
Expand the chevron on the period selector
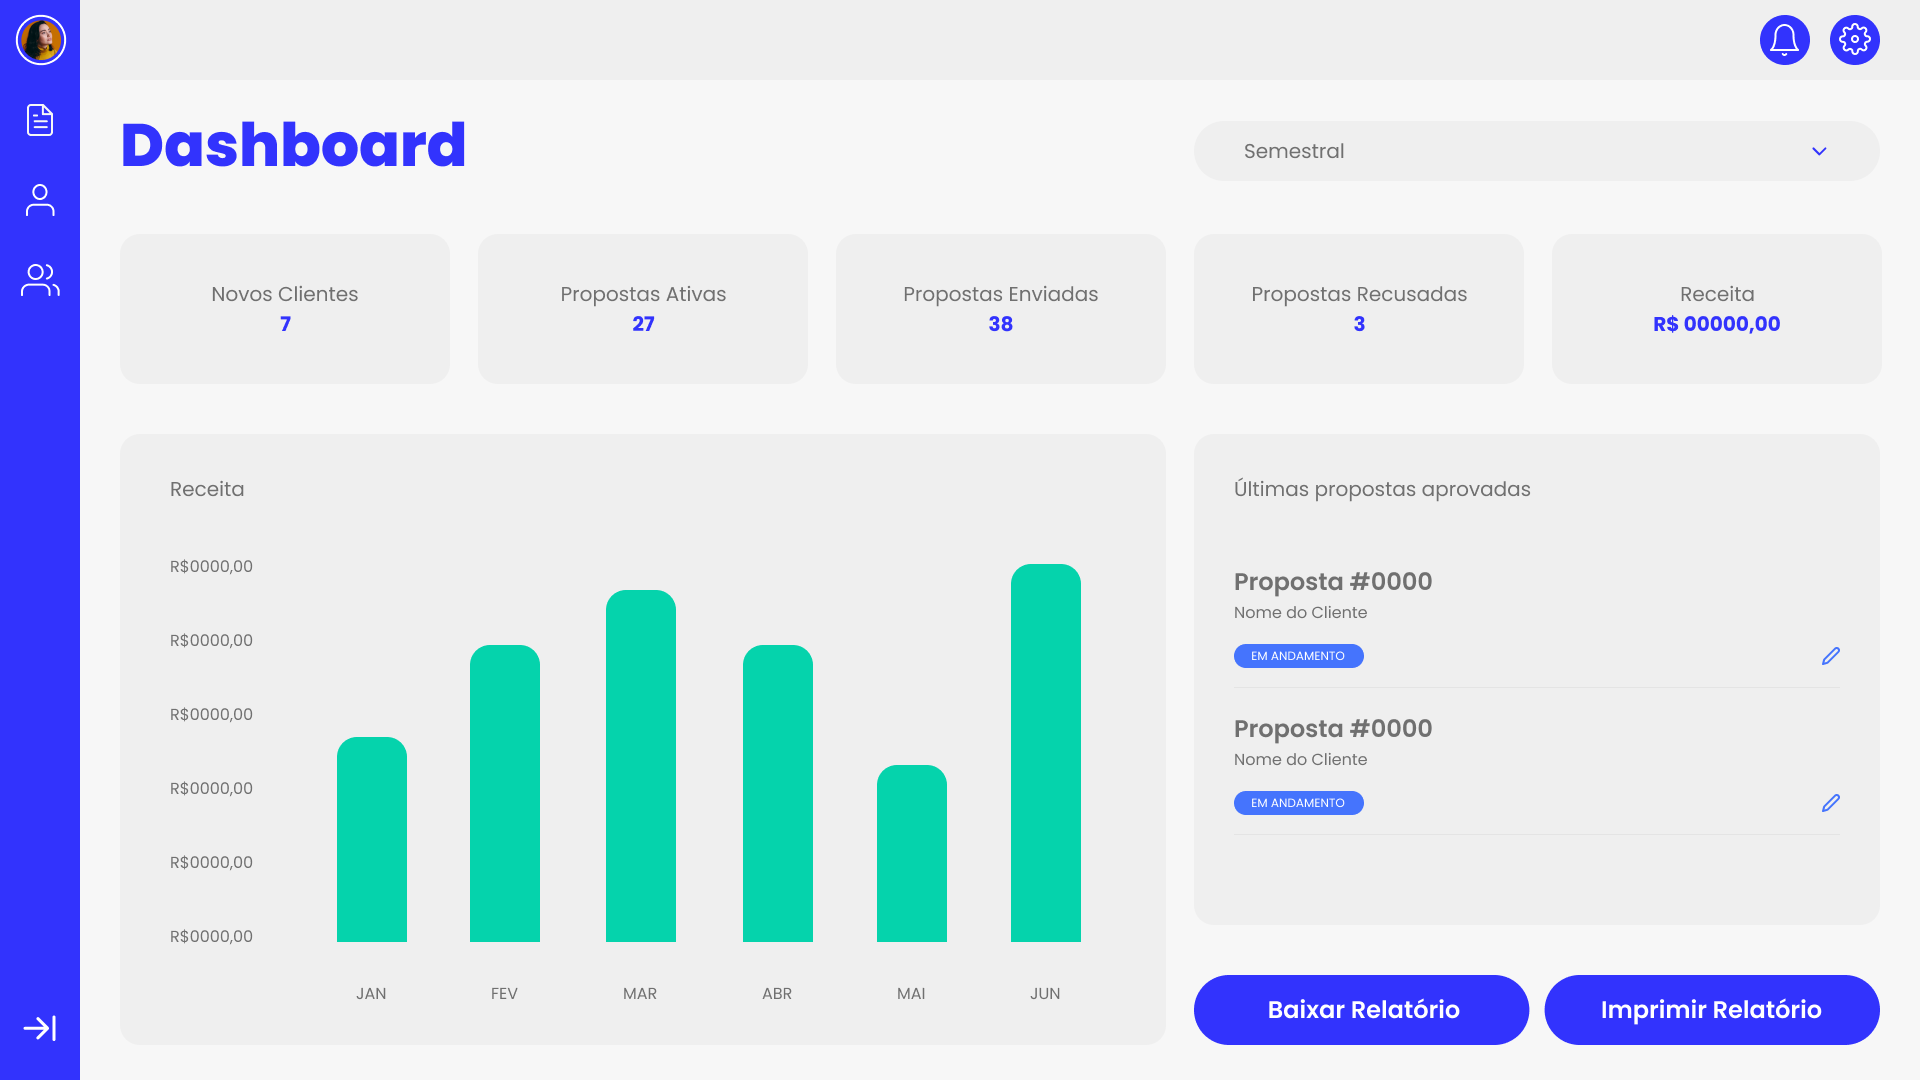click(1819, 151)
